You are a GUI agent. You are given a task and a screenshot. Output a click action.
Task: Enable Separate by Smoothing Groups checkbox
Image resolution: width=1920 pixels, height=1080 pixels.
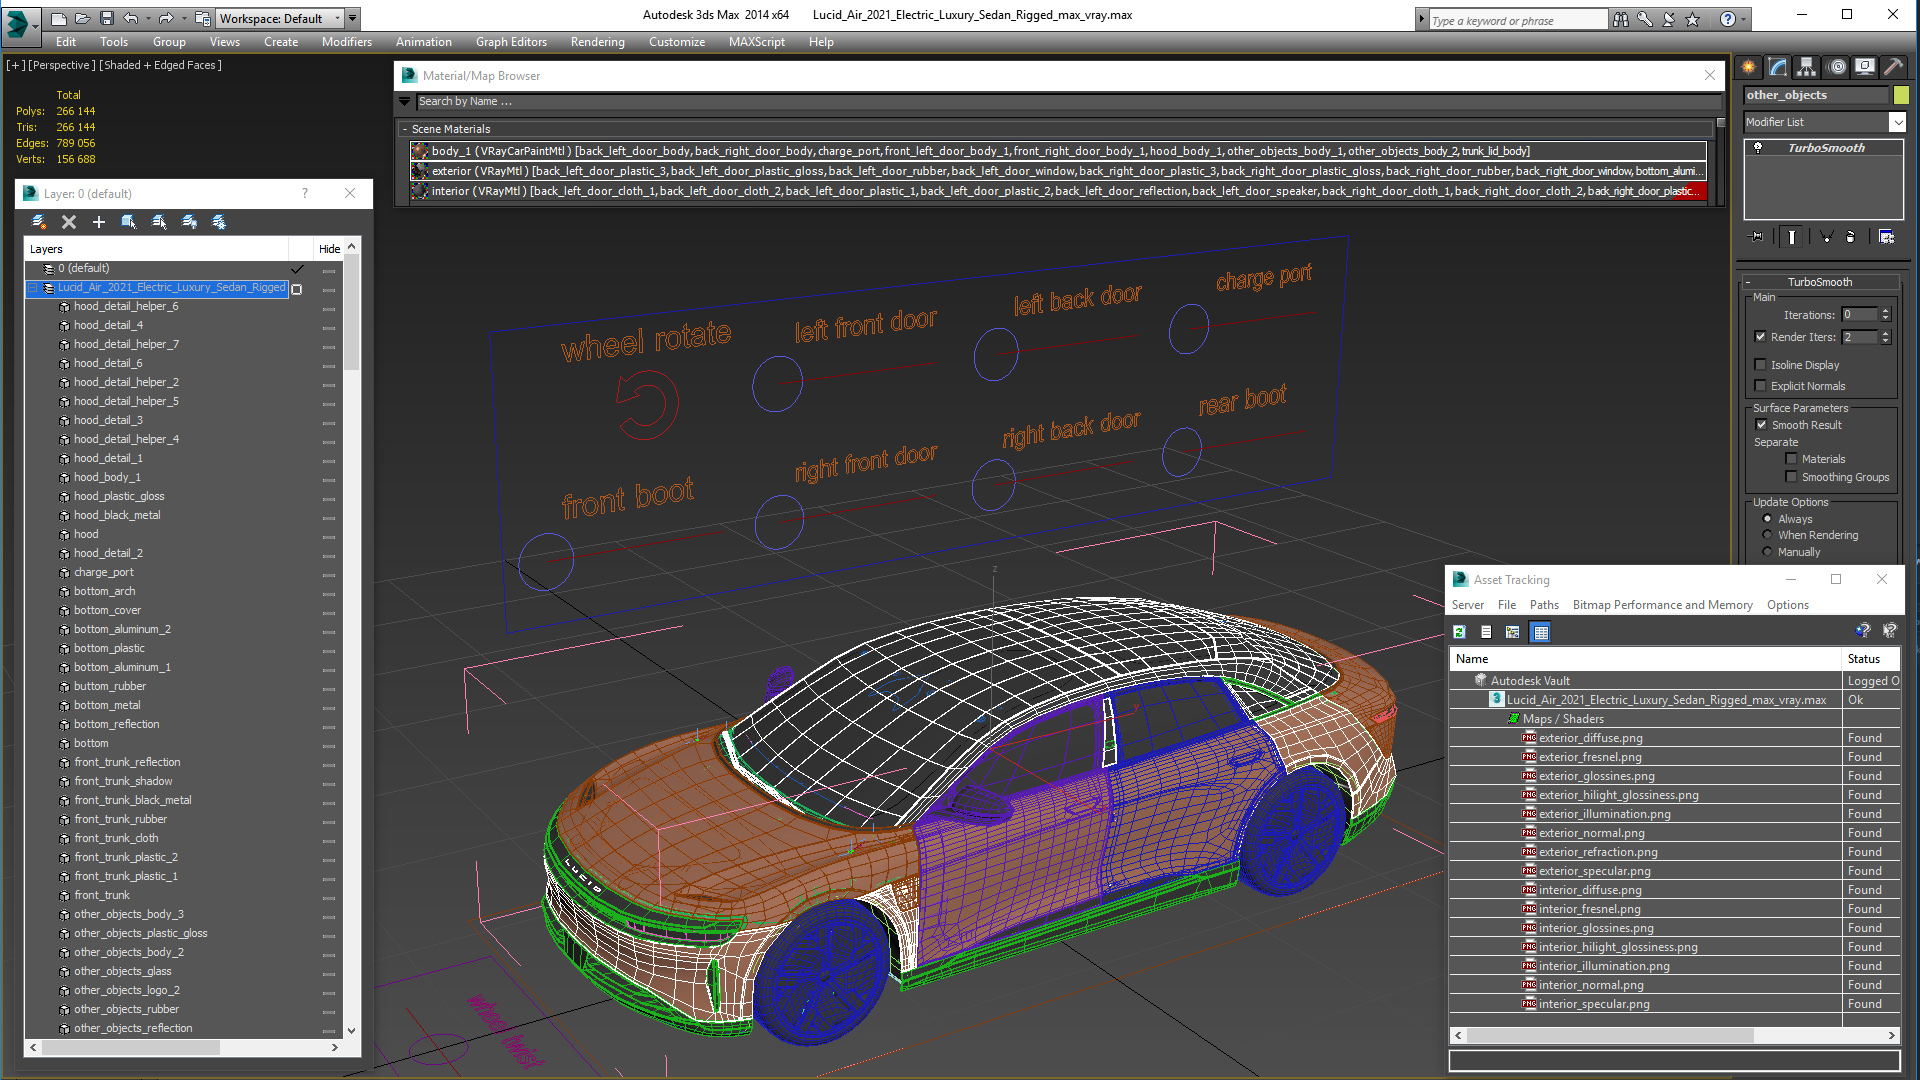[1792, 477]
